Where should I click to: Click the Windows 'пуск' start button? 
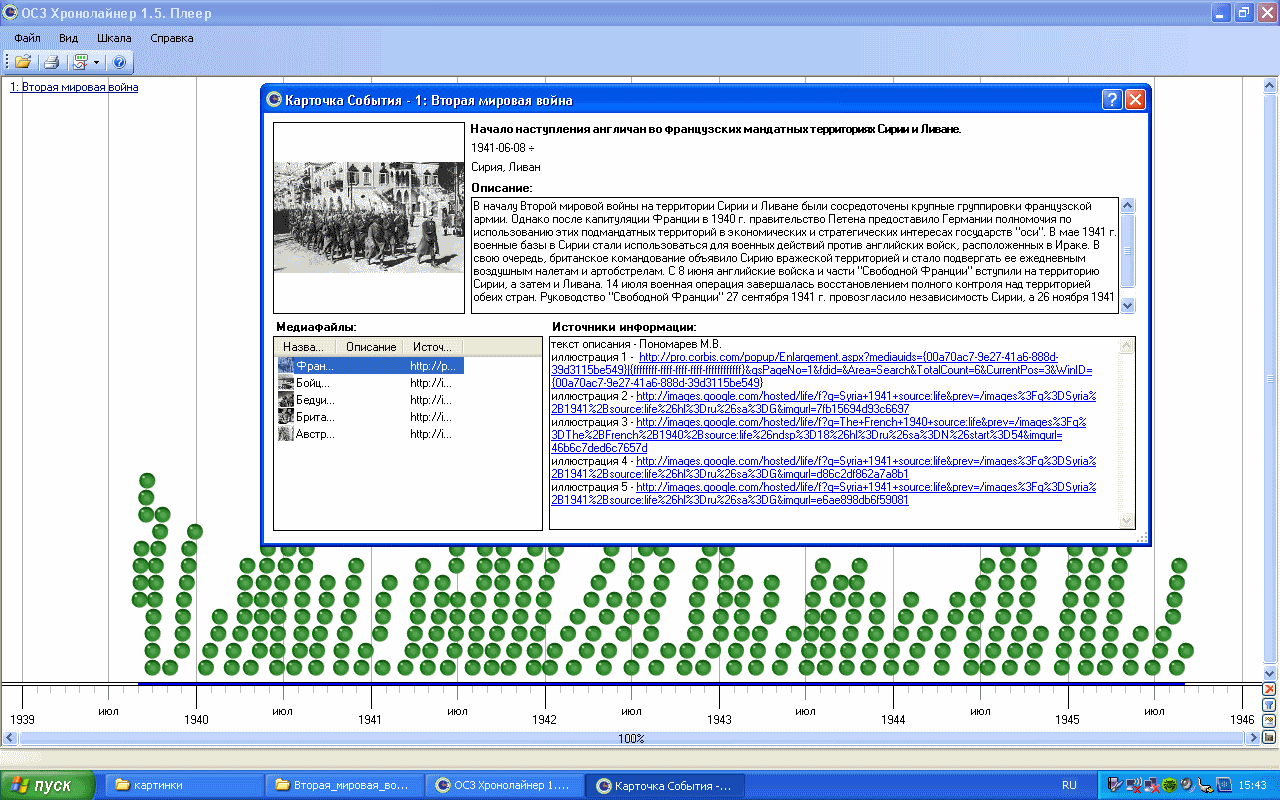(47, 785)
